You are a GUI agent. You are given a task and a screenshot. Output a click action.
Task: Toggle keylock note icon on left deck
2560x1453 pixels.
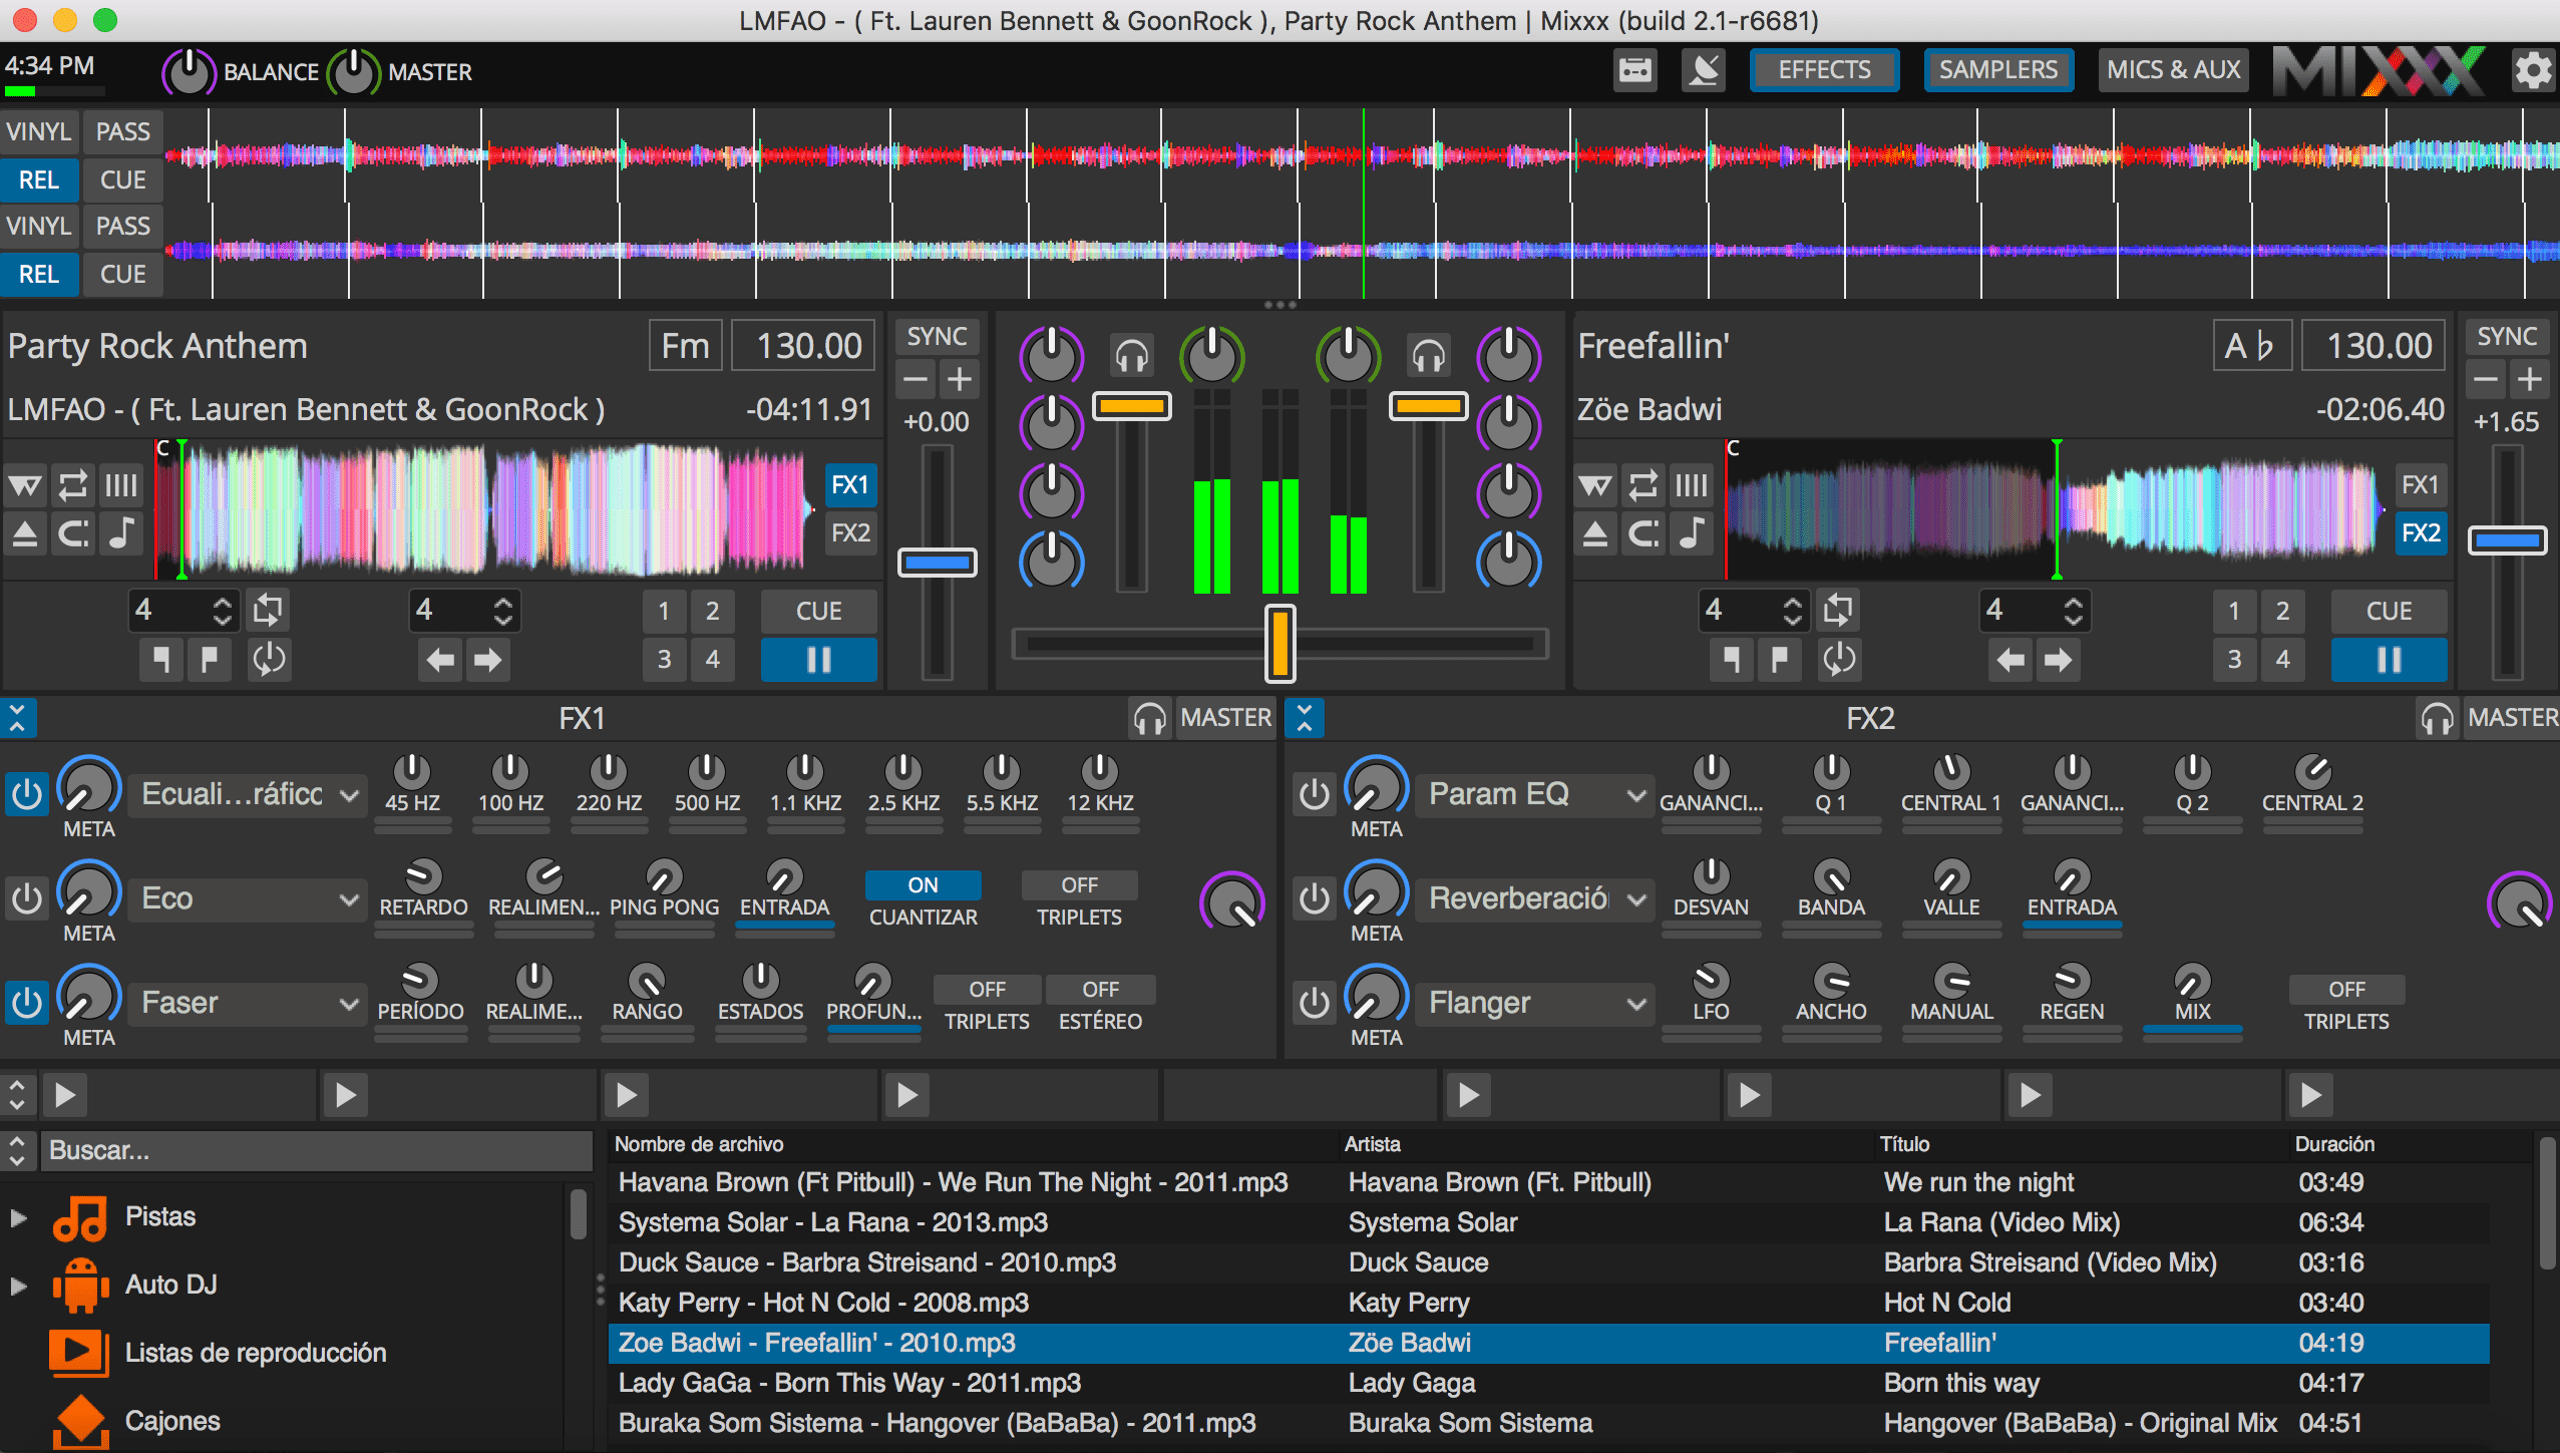coord(122,534)
